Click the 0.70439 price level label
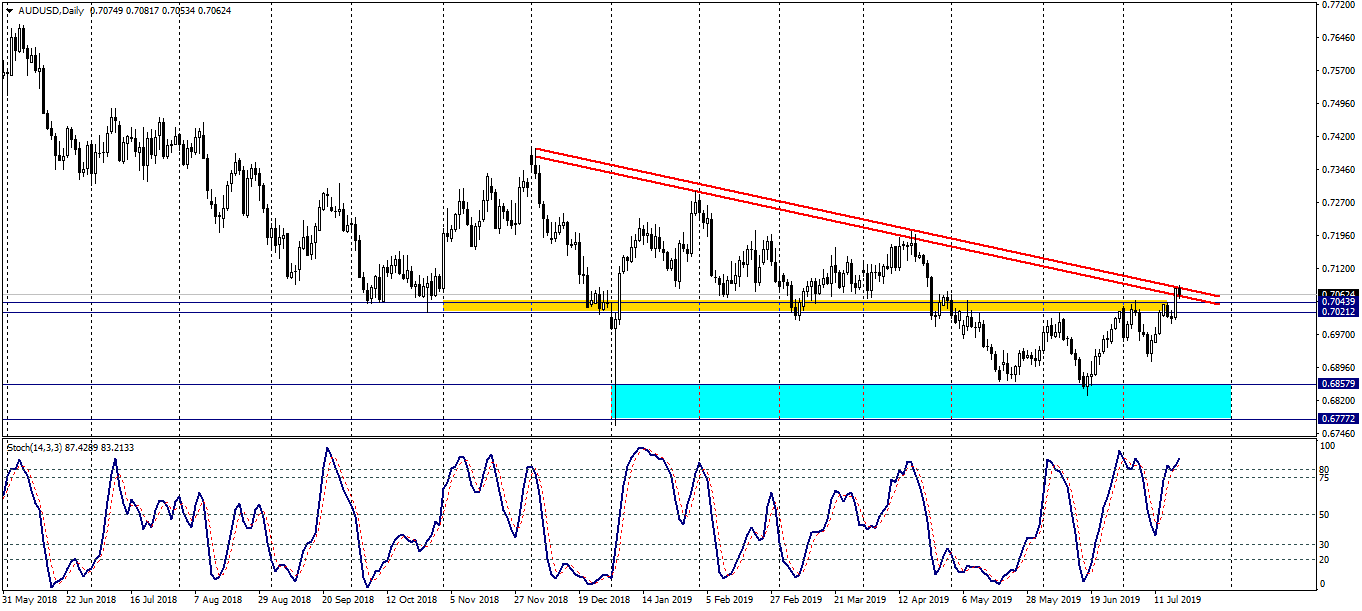The image size is (1362, 611). tap(1337, 302)
